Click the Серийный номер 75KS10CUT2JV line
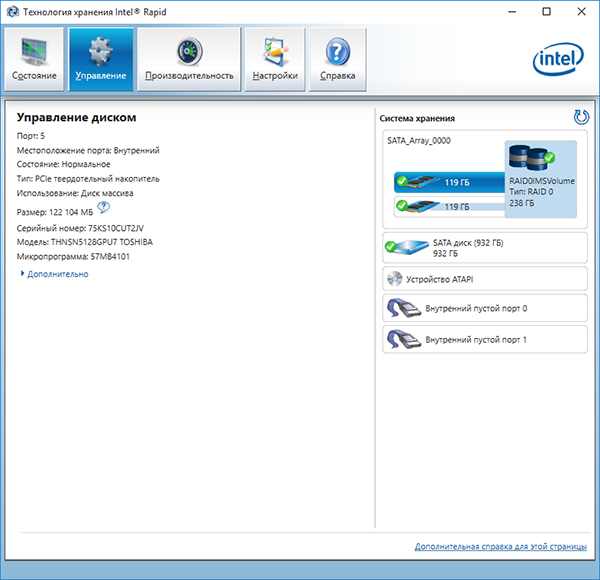 point(80,228)
